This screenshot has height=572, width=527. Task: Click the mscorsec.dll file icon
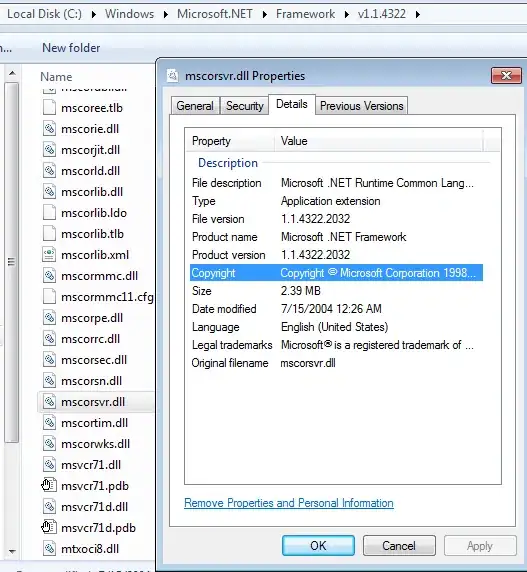click(x=49, y=360)
